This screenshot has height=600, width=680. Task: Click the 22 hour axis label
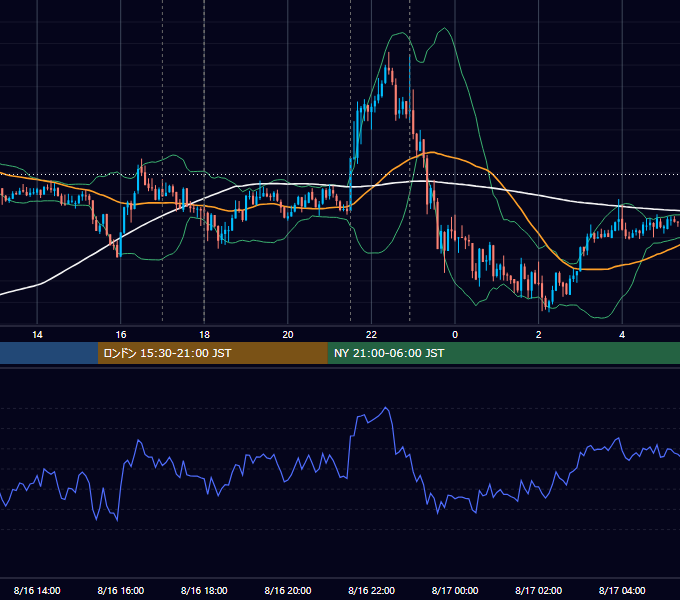coord(371,335)
